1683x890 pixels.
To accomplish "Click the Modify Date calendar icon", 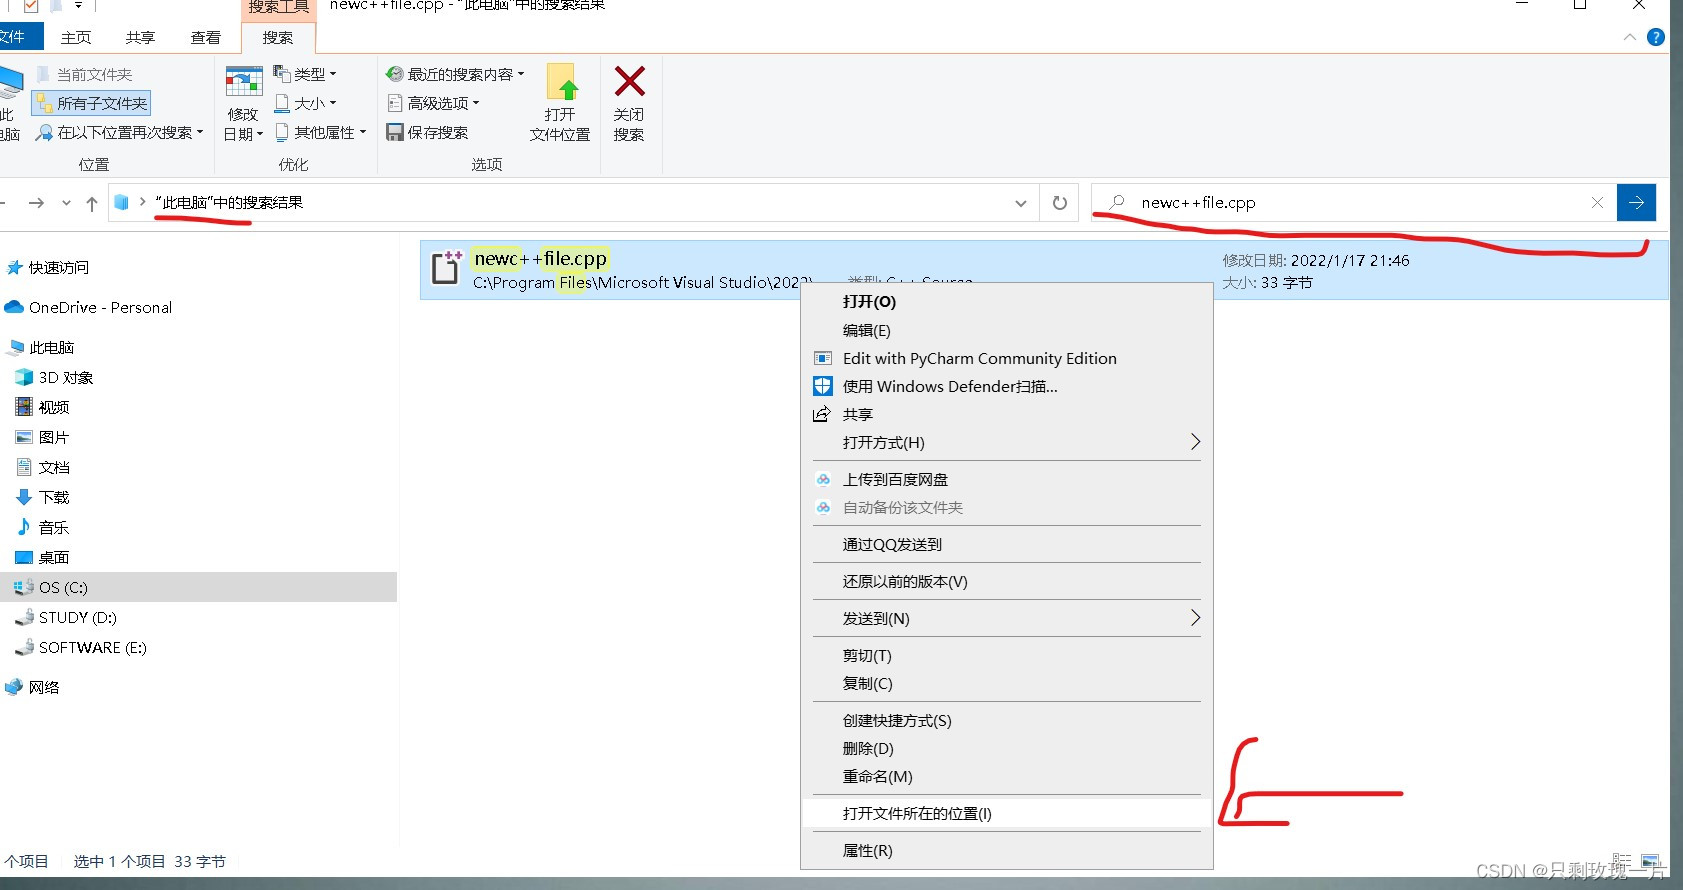I will click(243, 82).
